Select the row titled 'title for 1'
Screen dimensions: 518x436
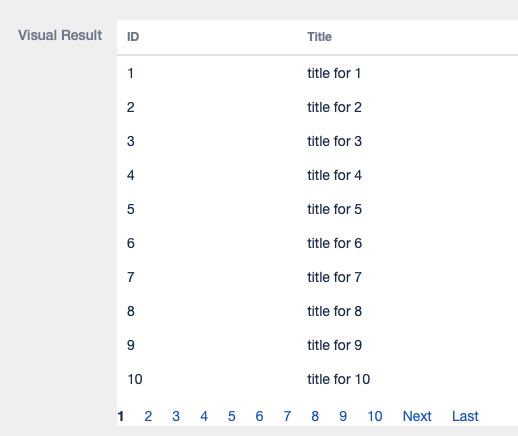click(317, 73)
